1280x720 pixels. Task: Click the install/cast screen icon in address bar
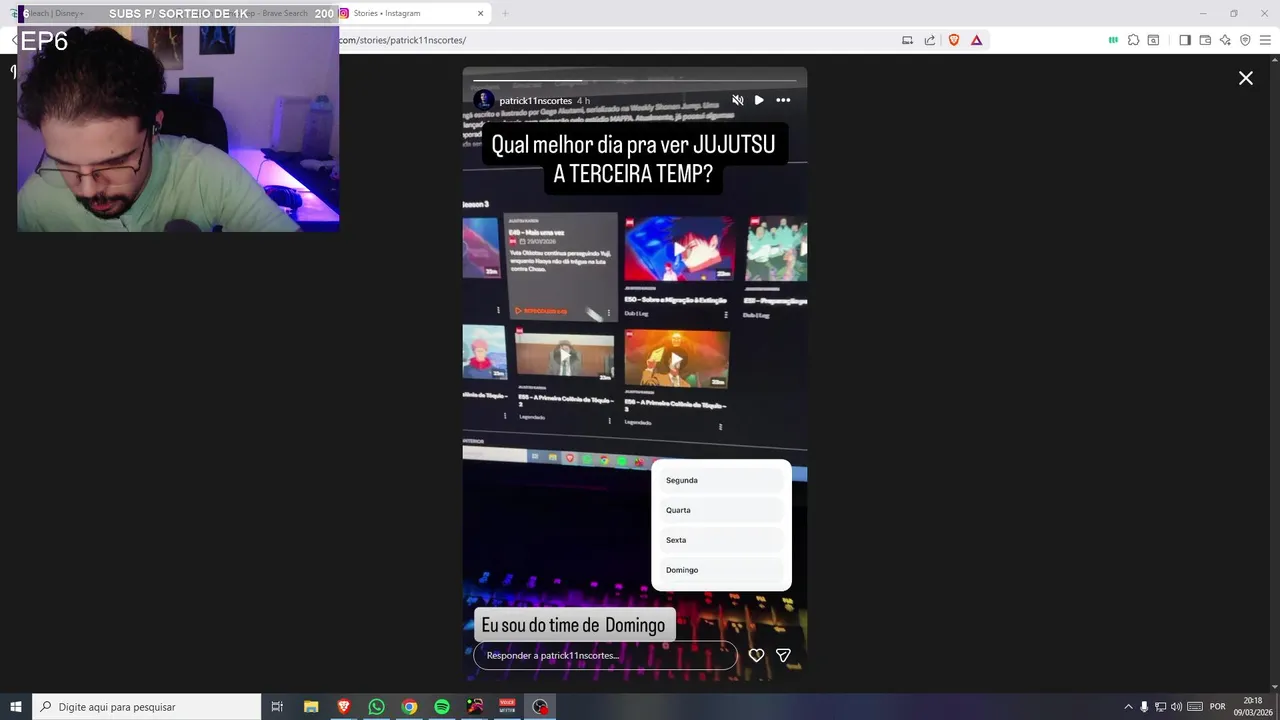[x=907, y=40]
